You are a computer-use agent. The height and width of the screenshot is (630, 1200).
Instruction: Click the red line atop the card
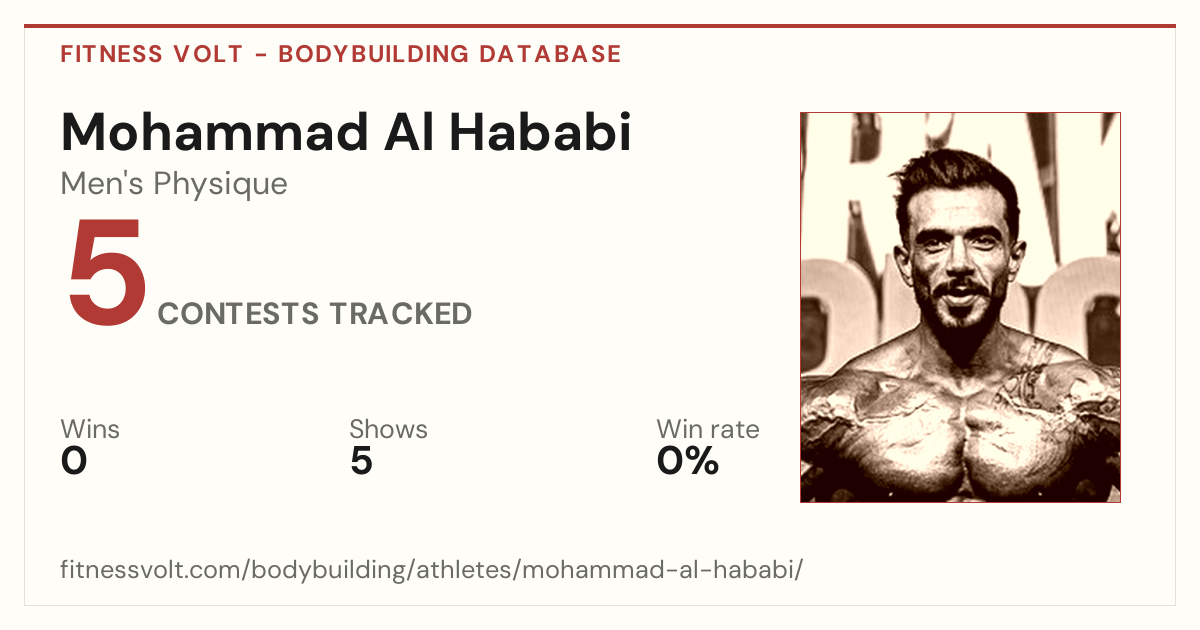(x=600, y=26)
